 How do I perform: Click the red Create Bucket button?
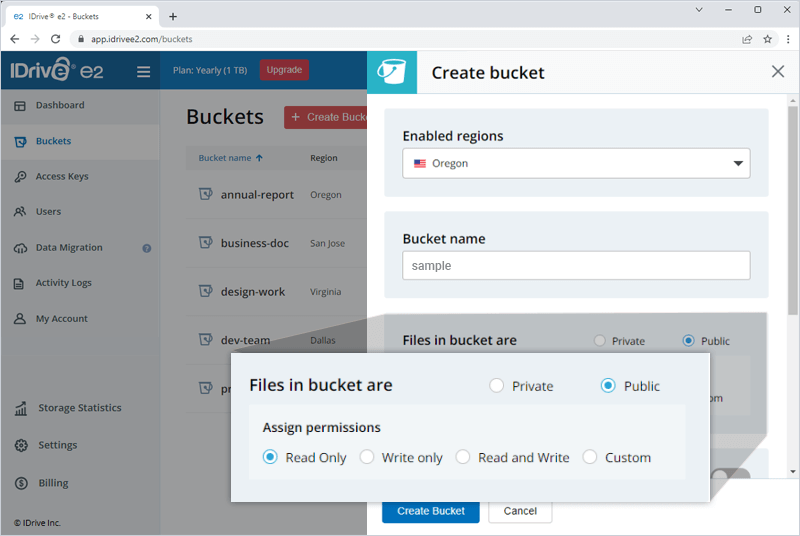(326, 117)
